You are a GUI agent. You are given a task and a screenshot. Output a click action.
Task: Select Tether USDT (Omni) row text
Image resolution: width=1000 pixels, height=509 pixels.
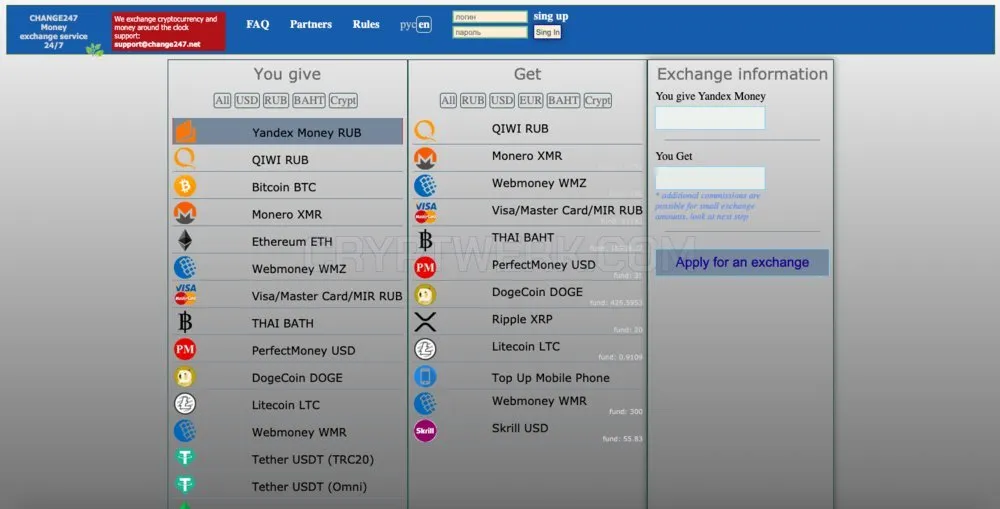pos(309,487)
